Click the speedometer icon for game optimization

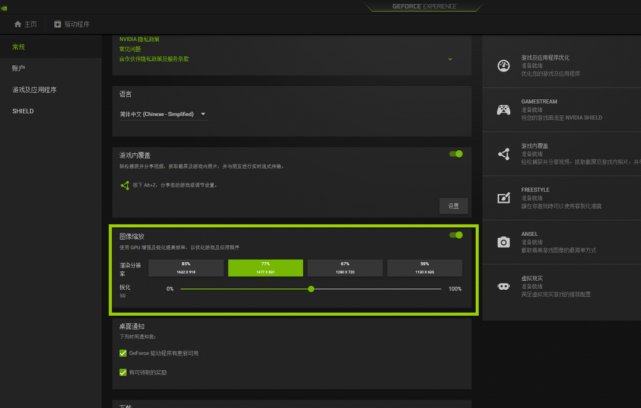click(503, 65)
